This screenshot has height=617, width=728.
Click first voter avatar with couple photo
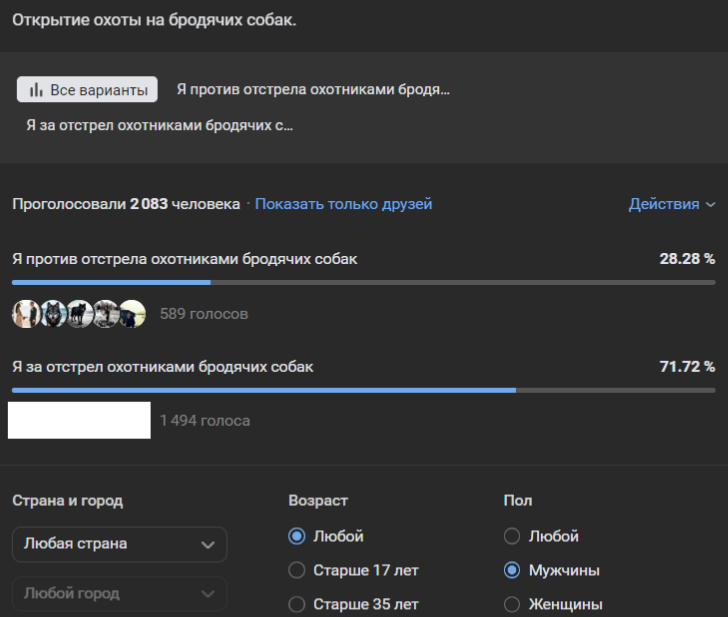26,314
